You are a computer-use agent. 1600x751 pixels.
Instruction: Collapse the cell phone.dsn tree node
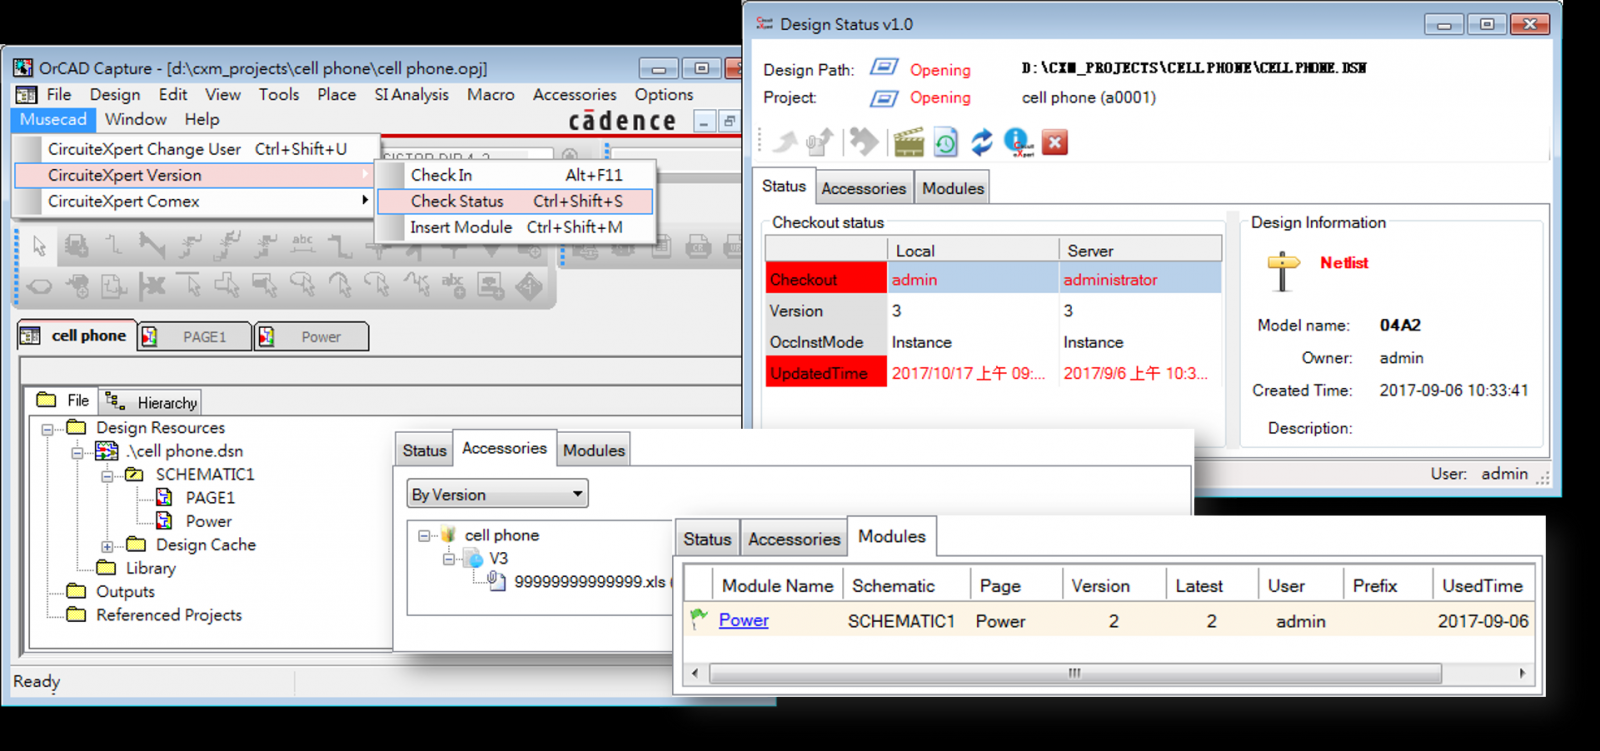[77, 452]
